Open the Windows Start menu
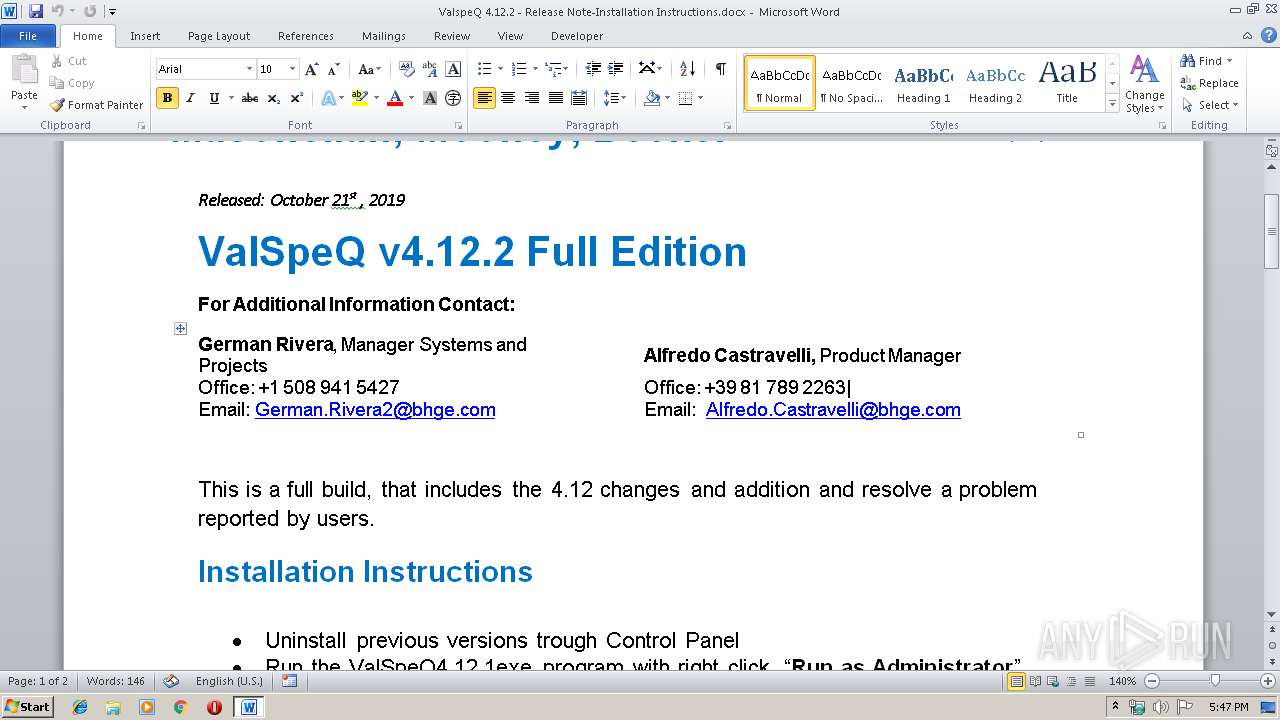The image size is (1280, 720). [28, 707]
